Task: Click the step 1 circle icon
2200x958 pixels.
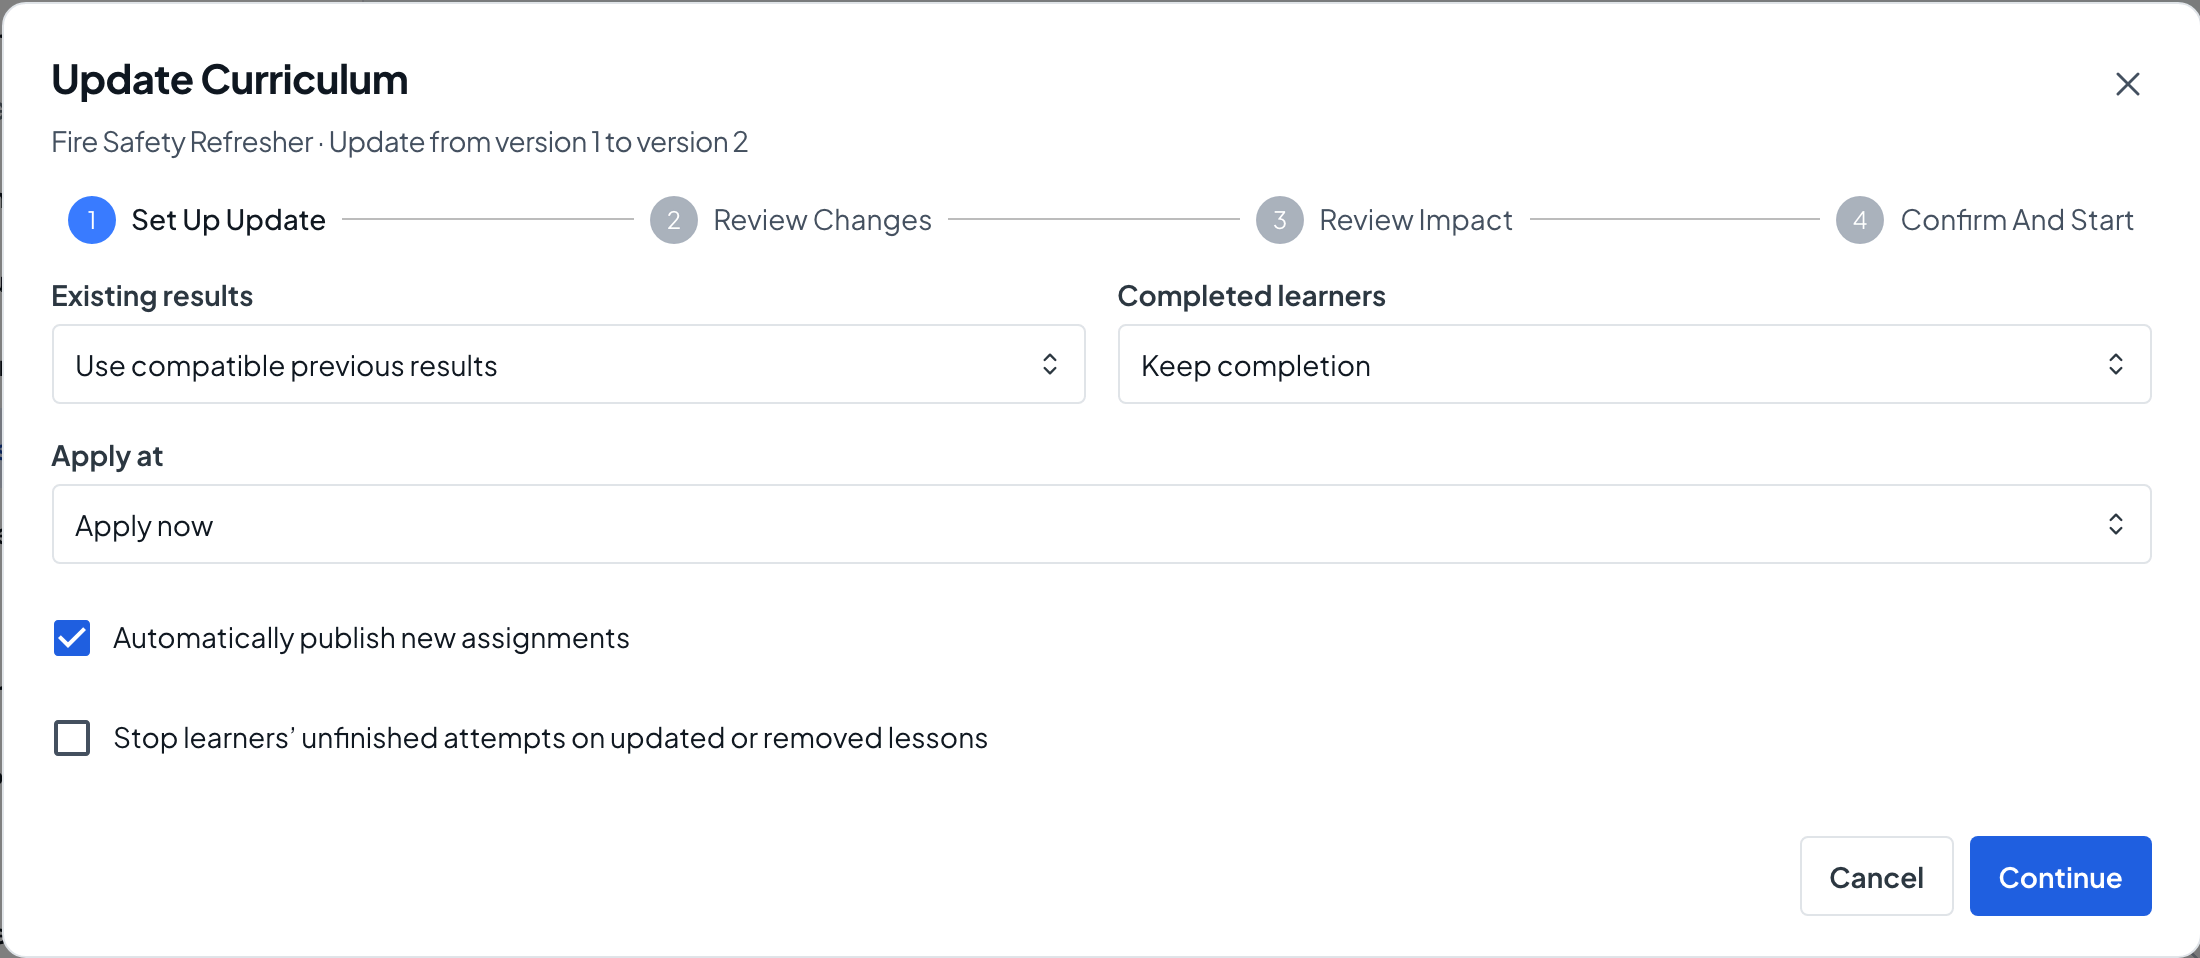Action: [x=92, y=220]
